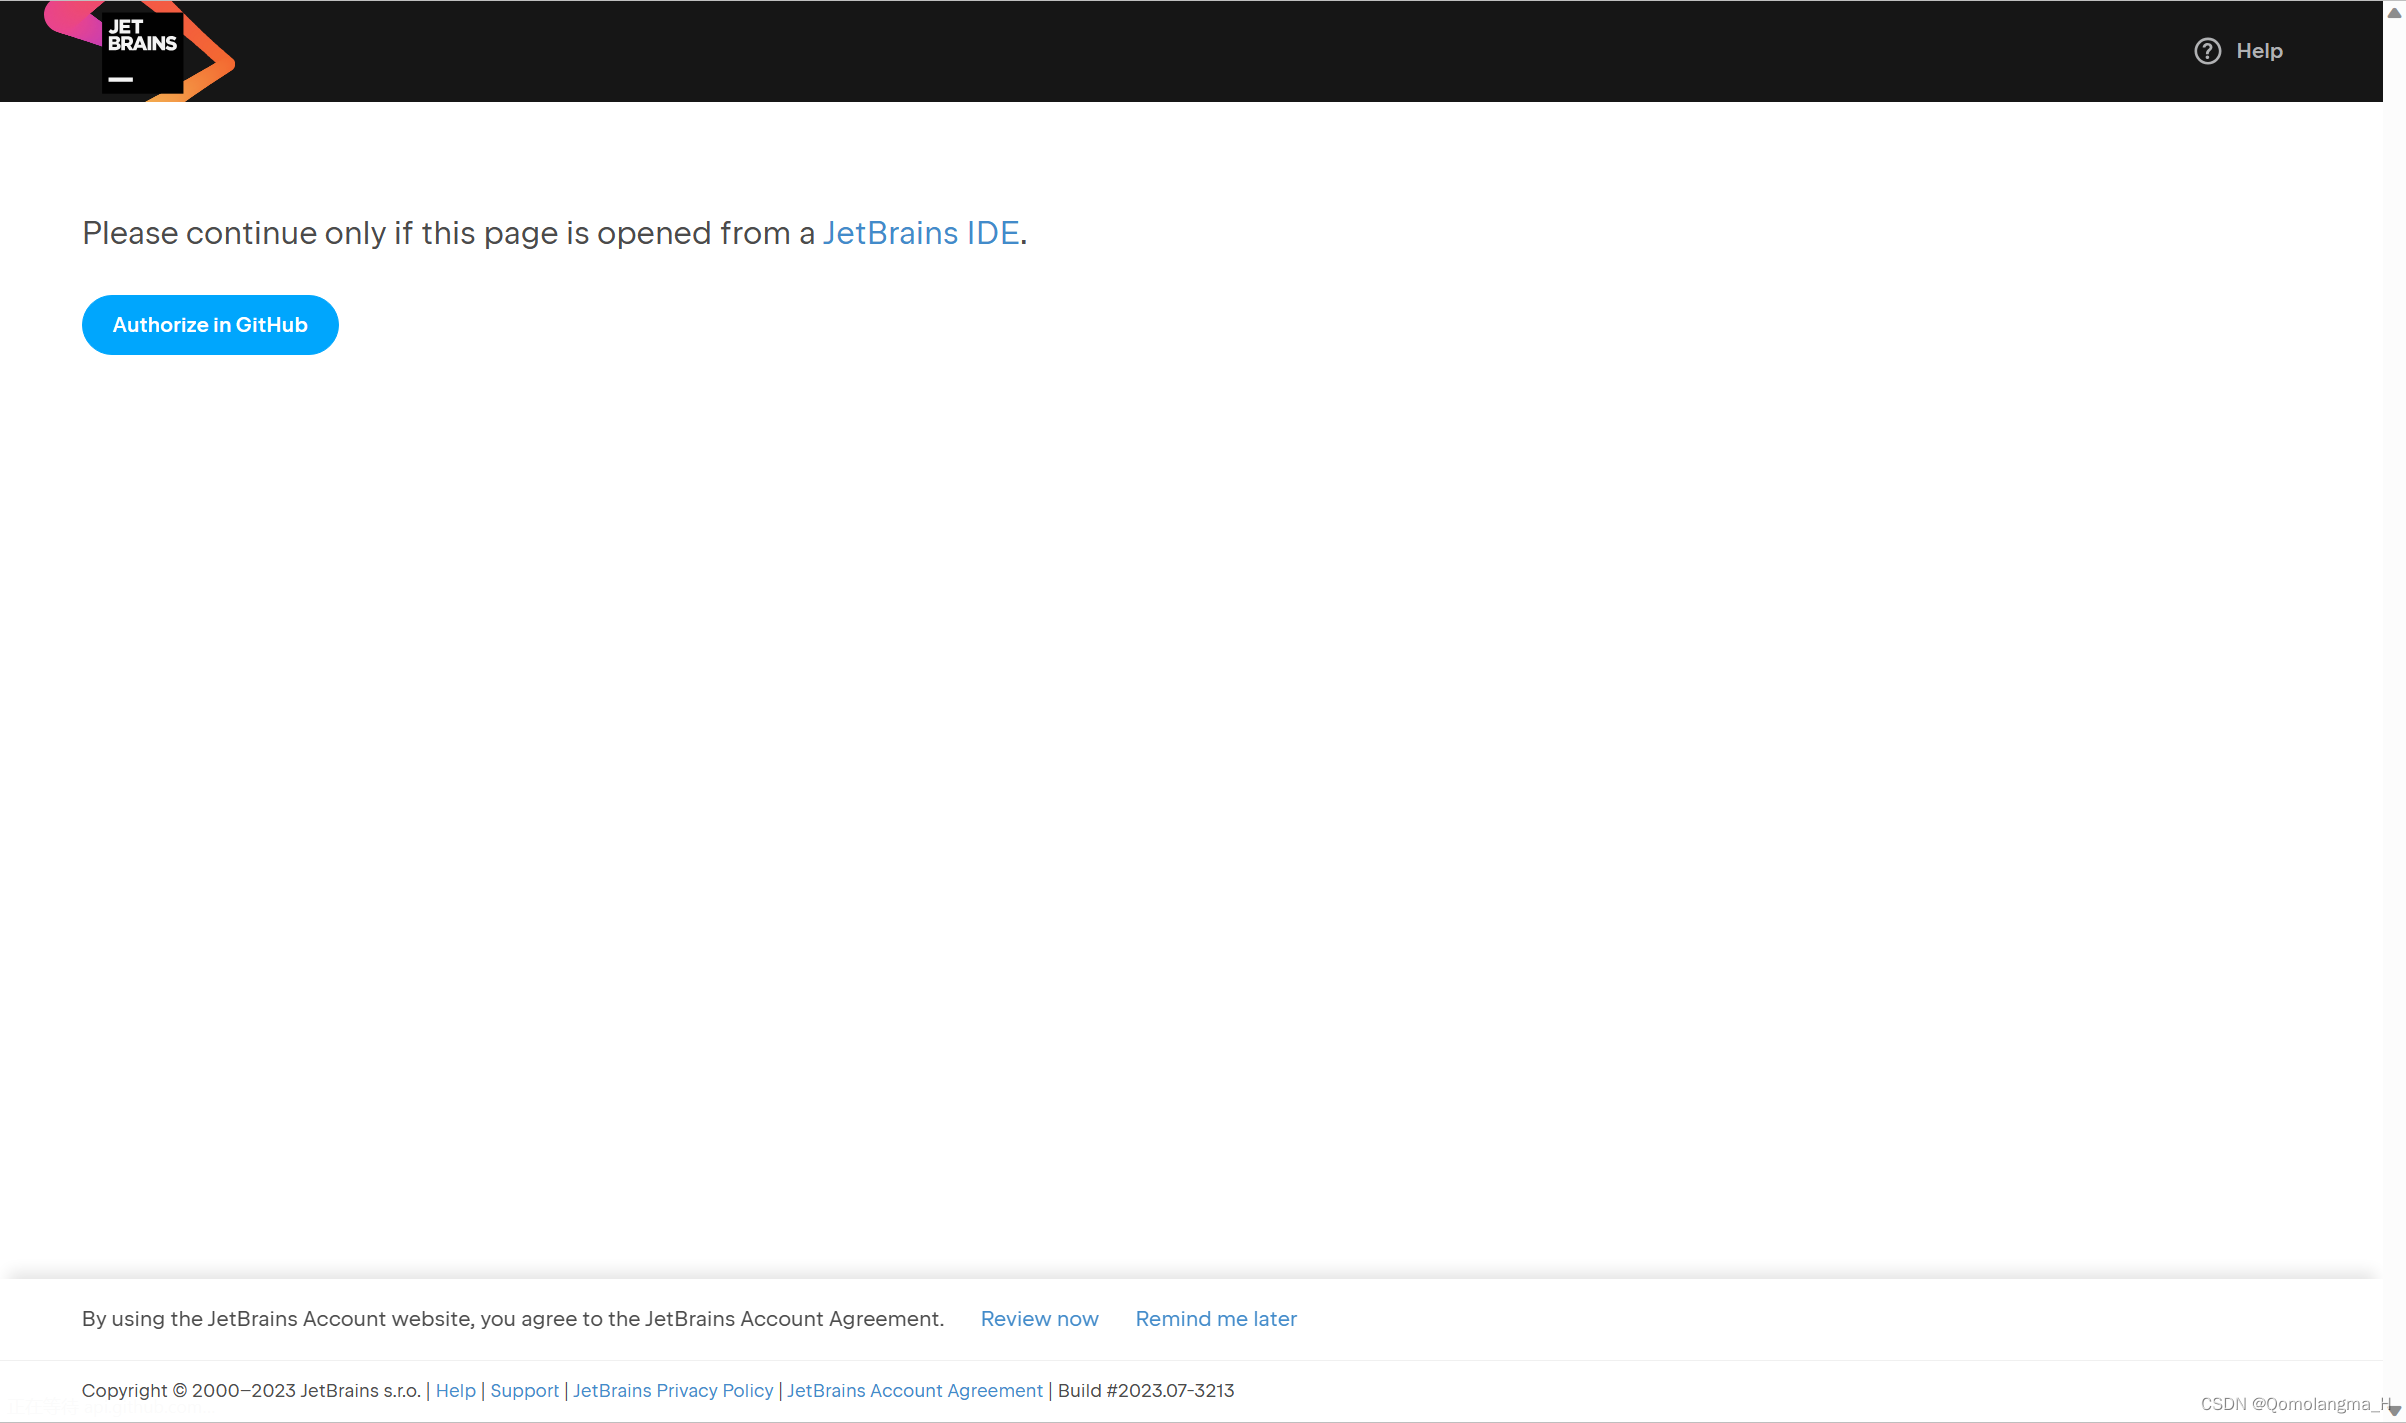
Task: Open the footer Support link
Action: tap(524, 1391)
